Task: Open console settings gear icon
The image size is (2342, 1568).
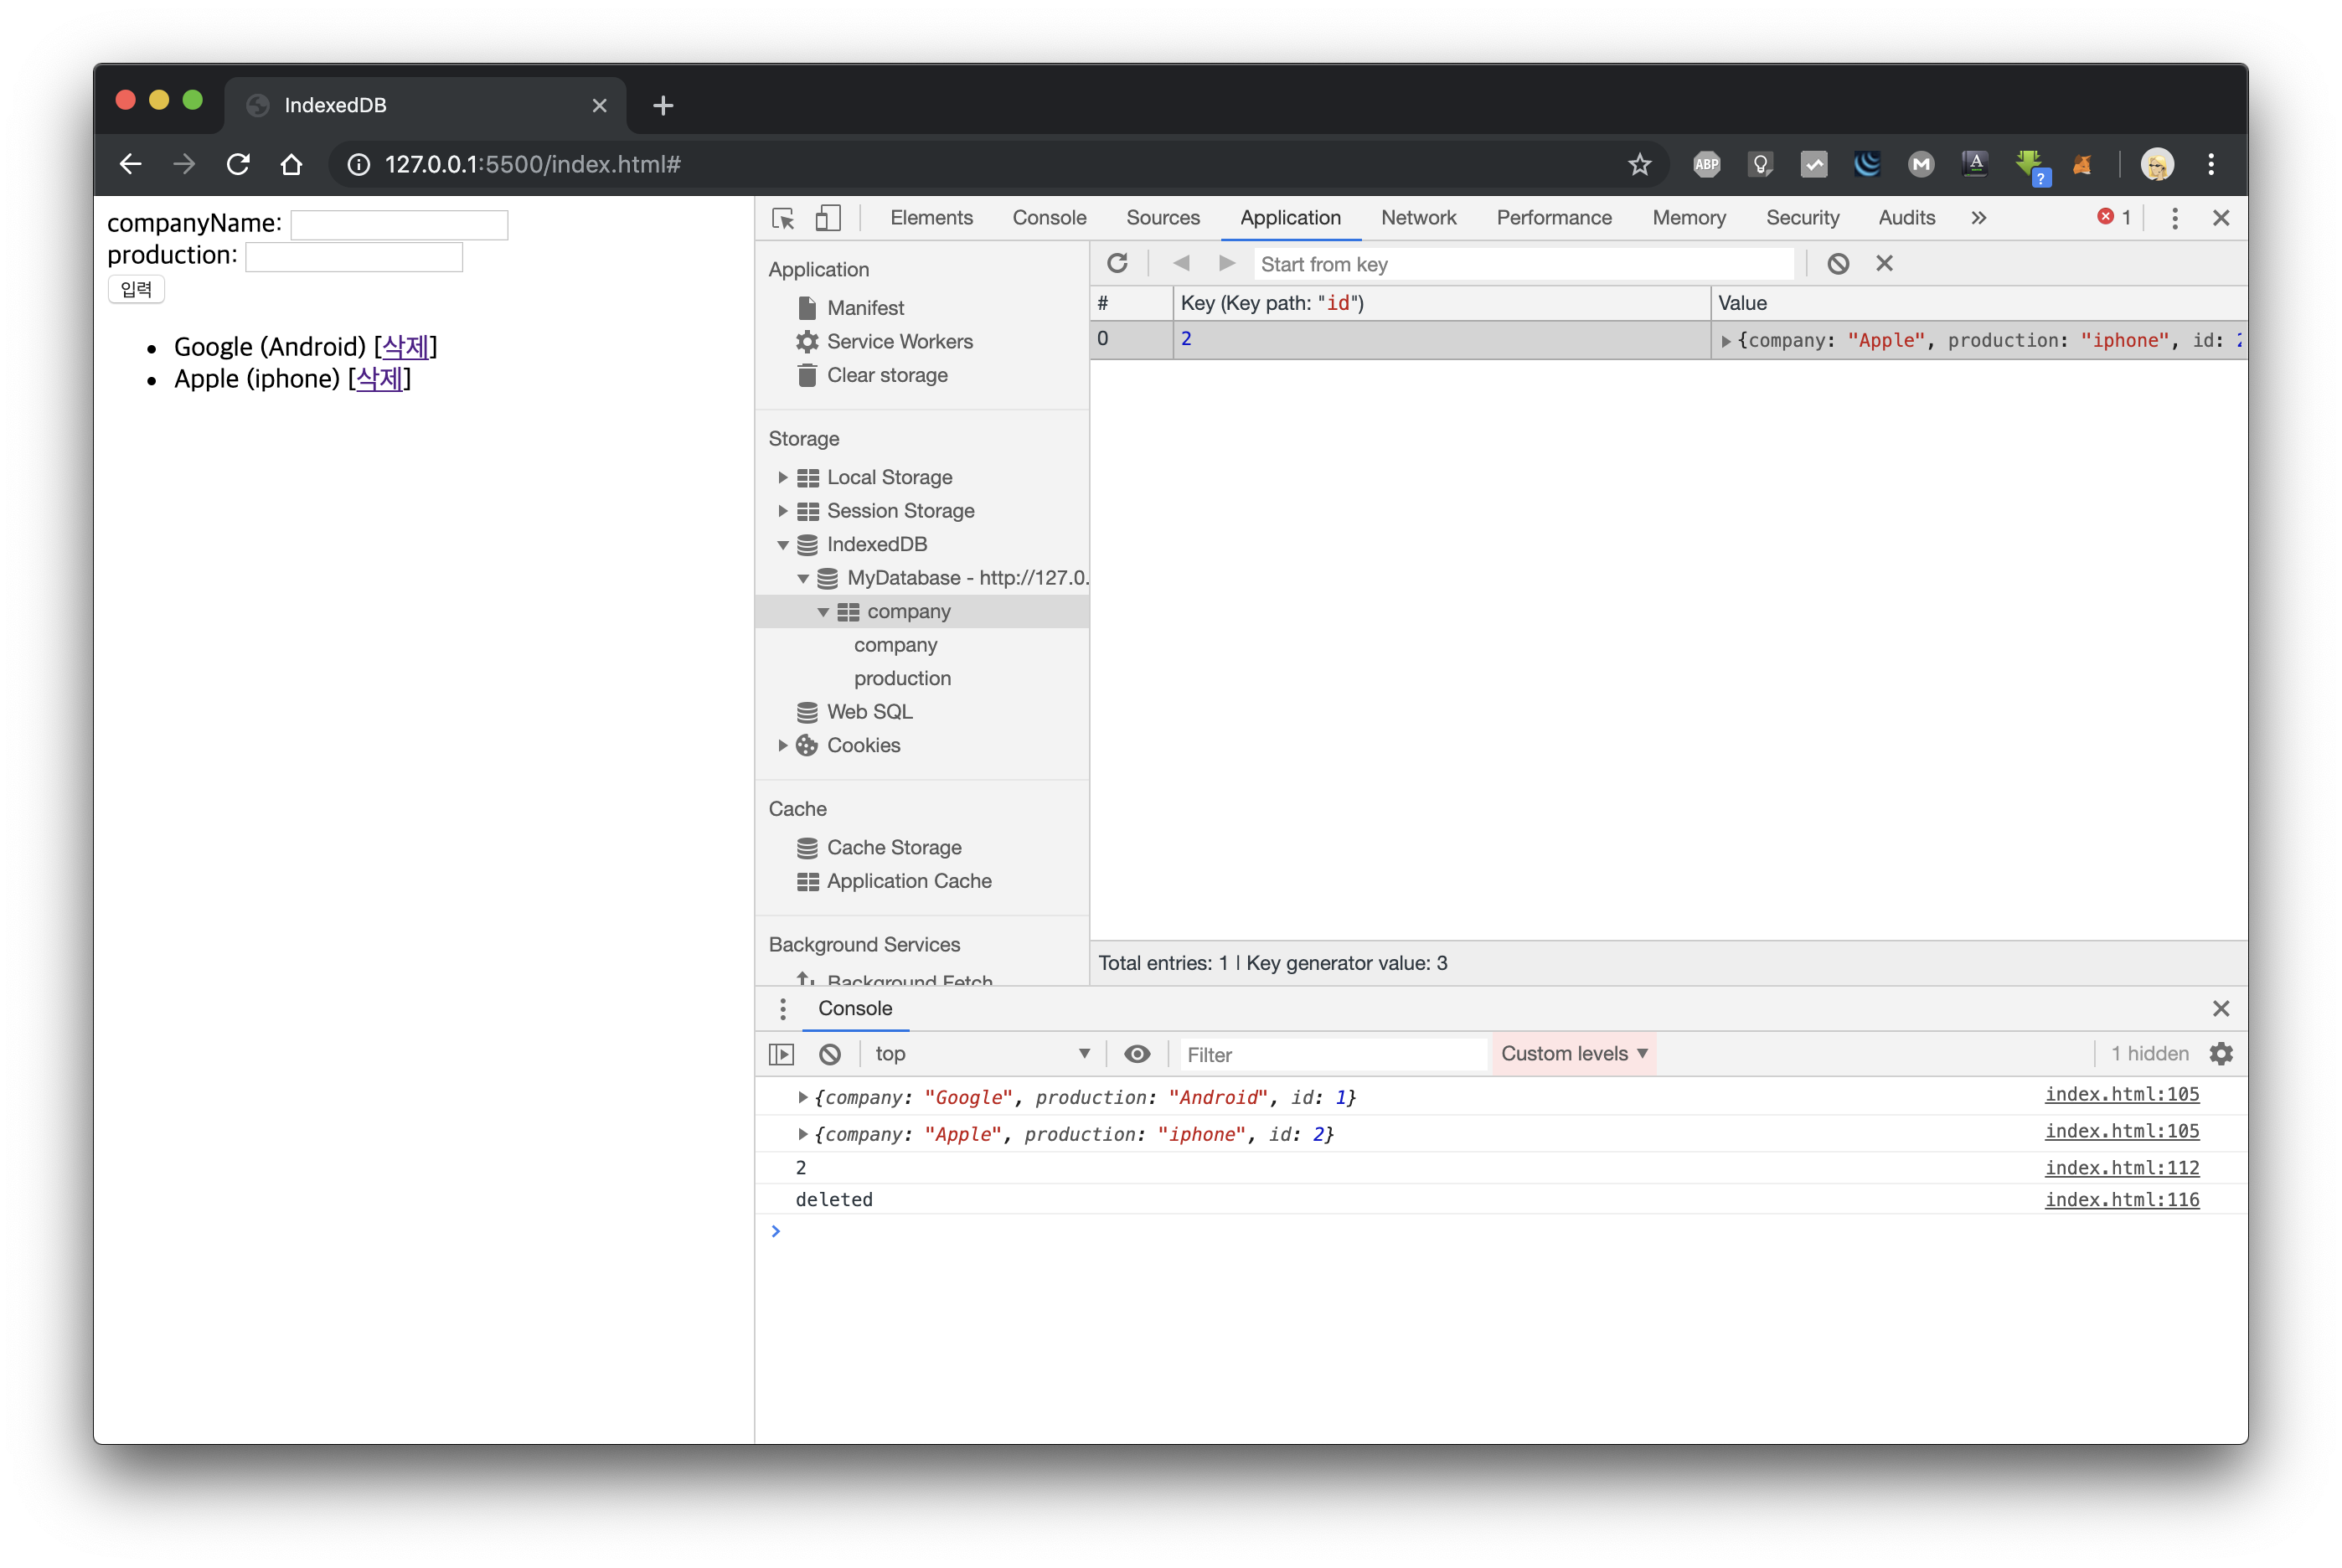Action: click(x=2220, y=1054)
